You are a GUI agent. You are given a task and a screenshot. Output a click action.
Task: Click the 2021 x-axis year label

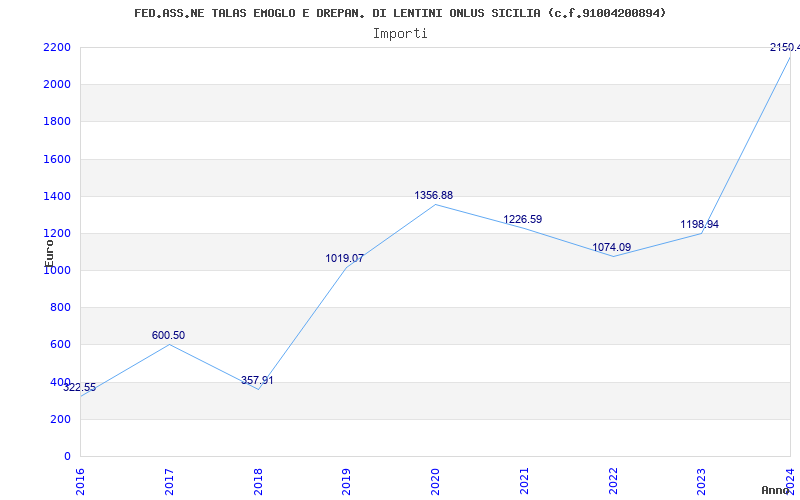[x=524, y=481]
